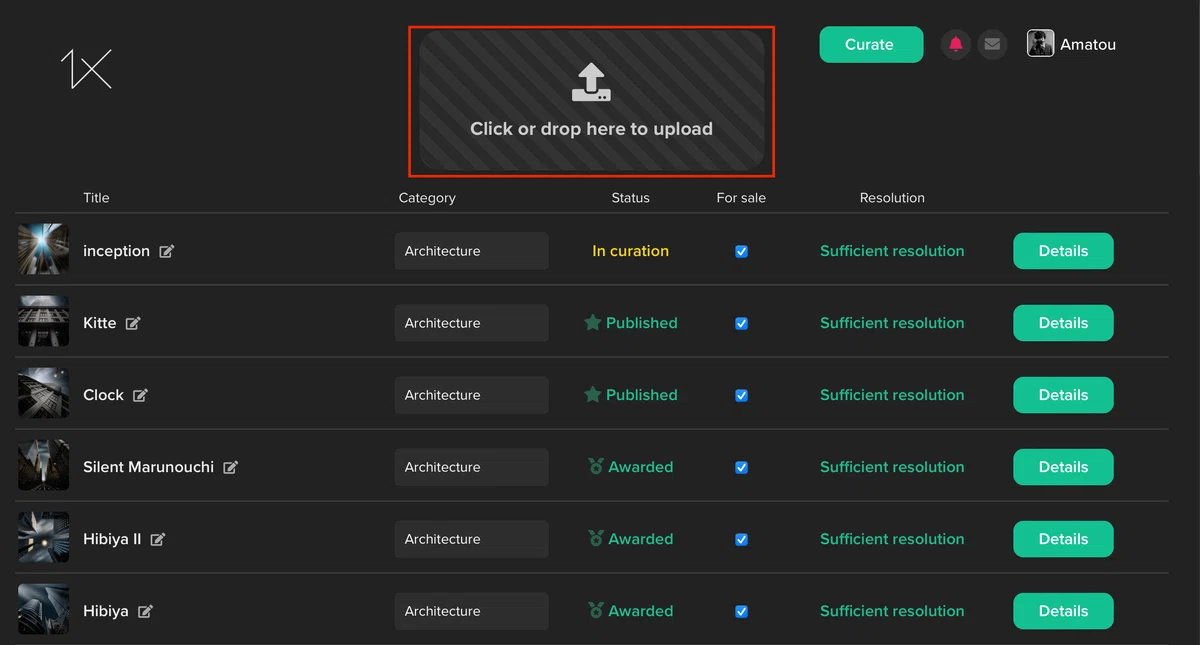Select the Silent Marunouchi thumbnail
1200x645 pixels.
click(x=44, y=466)
